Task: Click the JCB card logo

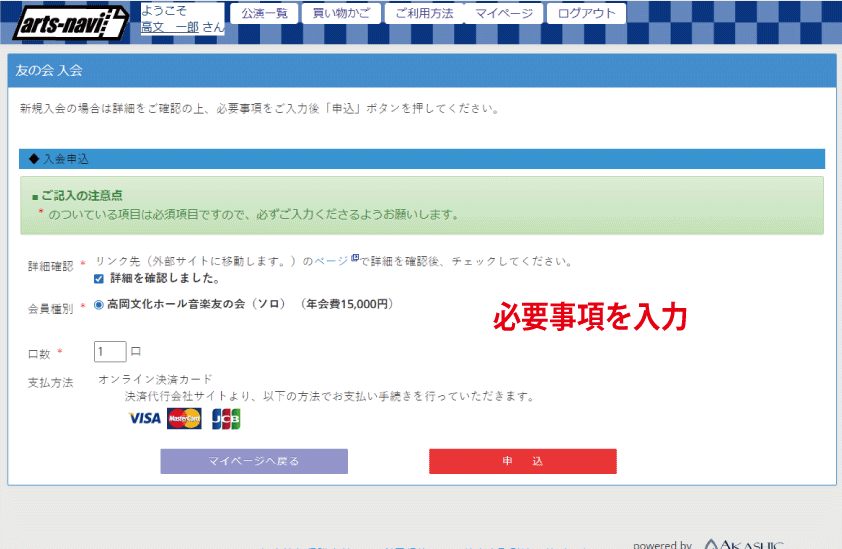Action: 226,419
